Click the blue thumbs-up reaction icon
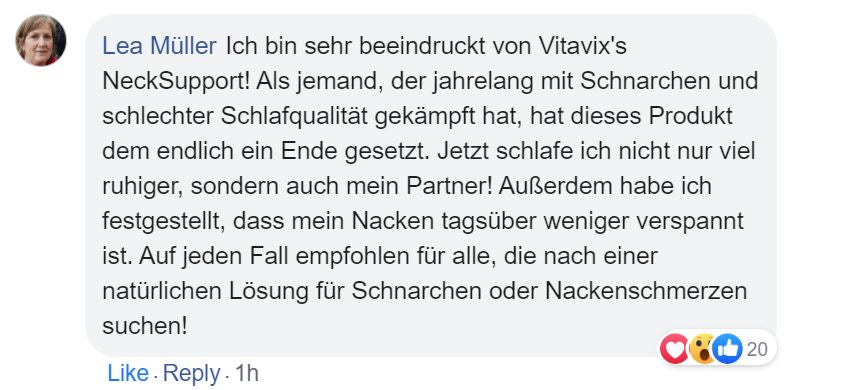847x390 pixels. (727, 349)
